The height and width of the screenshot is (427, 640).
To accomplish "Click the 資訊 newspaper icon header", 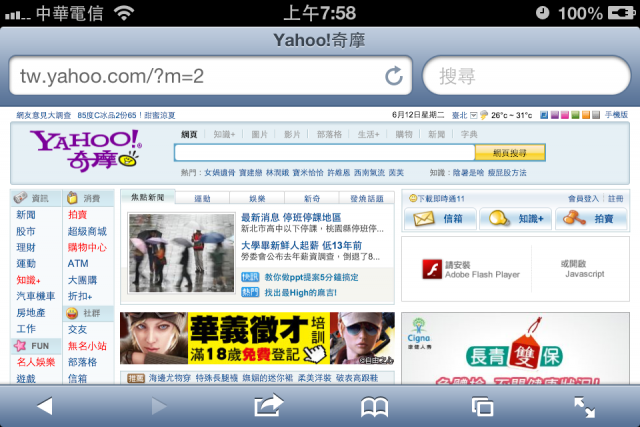I will coord(20,198).
